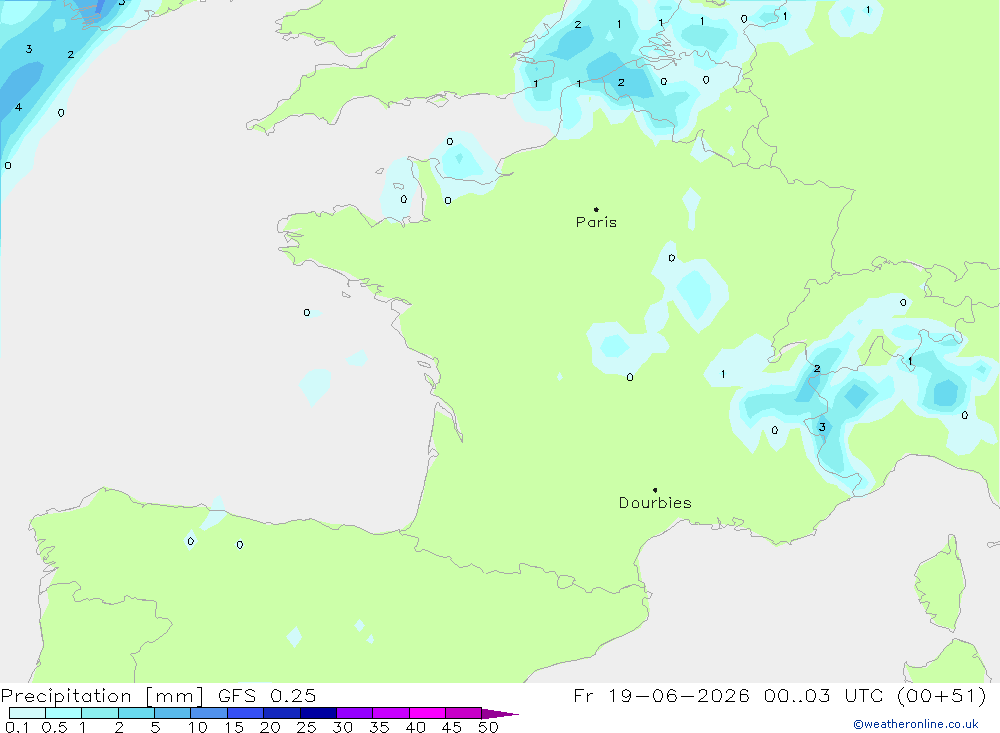This screenshot has width=1000, height=733.
Task: Open the weatheronline.co.uk copyright link
Action: click(x=916, y=724)
